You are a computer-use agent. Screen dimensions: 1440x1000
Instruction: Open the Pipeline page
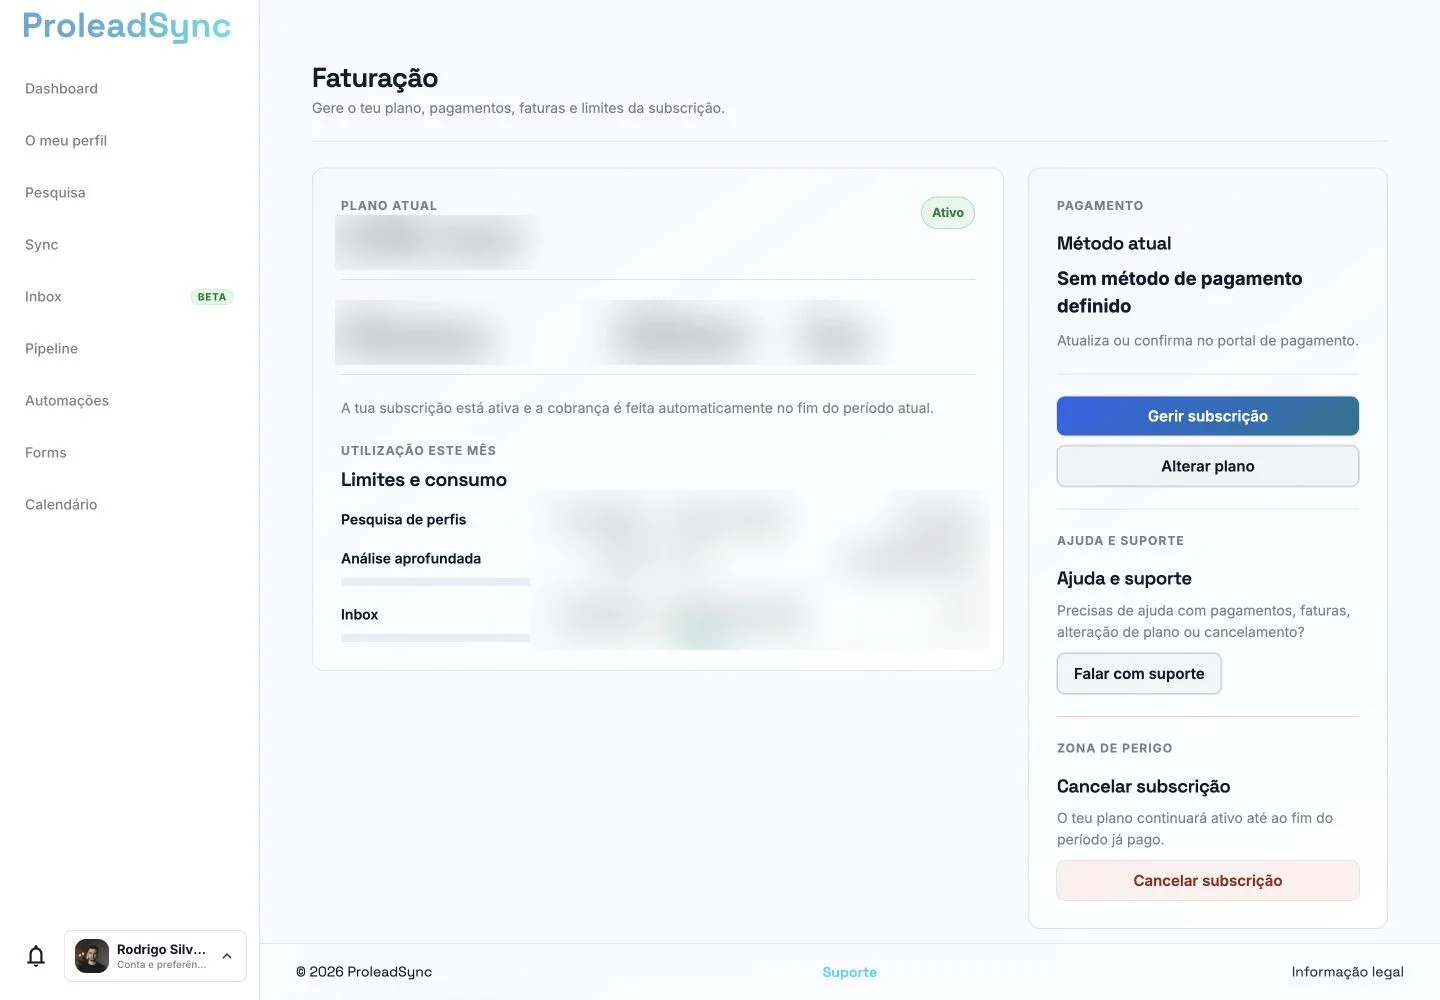pos(51,349)
